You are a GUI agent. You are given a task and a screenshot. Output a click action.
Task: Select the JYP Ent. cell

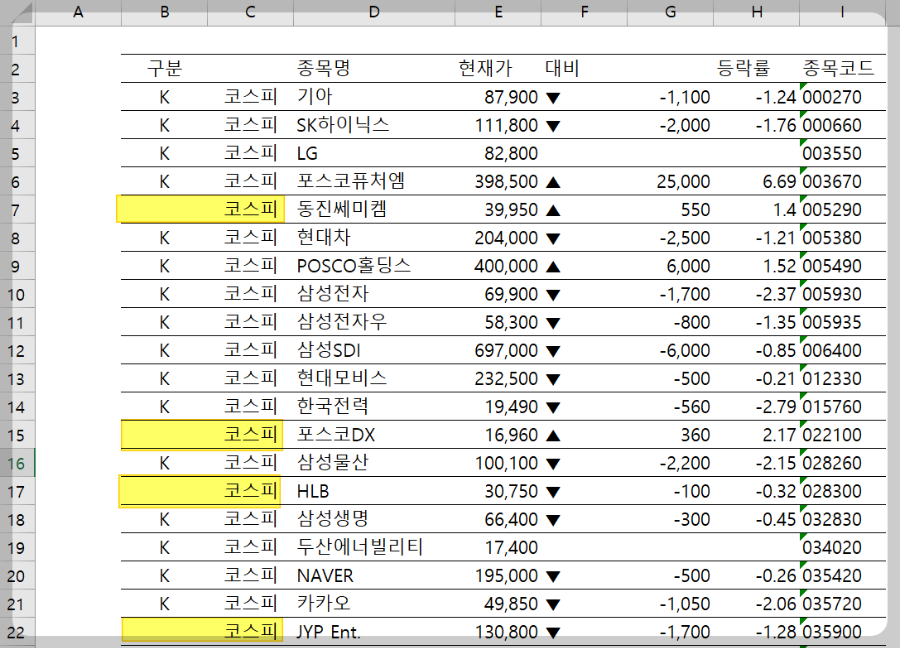(374, 632)
